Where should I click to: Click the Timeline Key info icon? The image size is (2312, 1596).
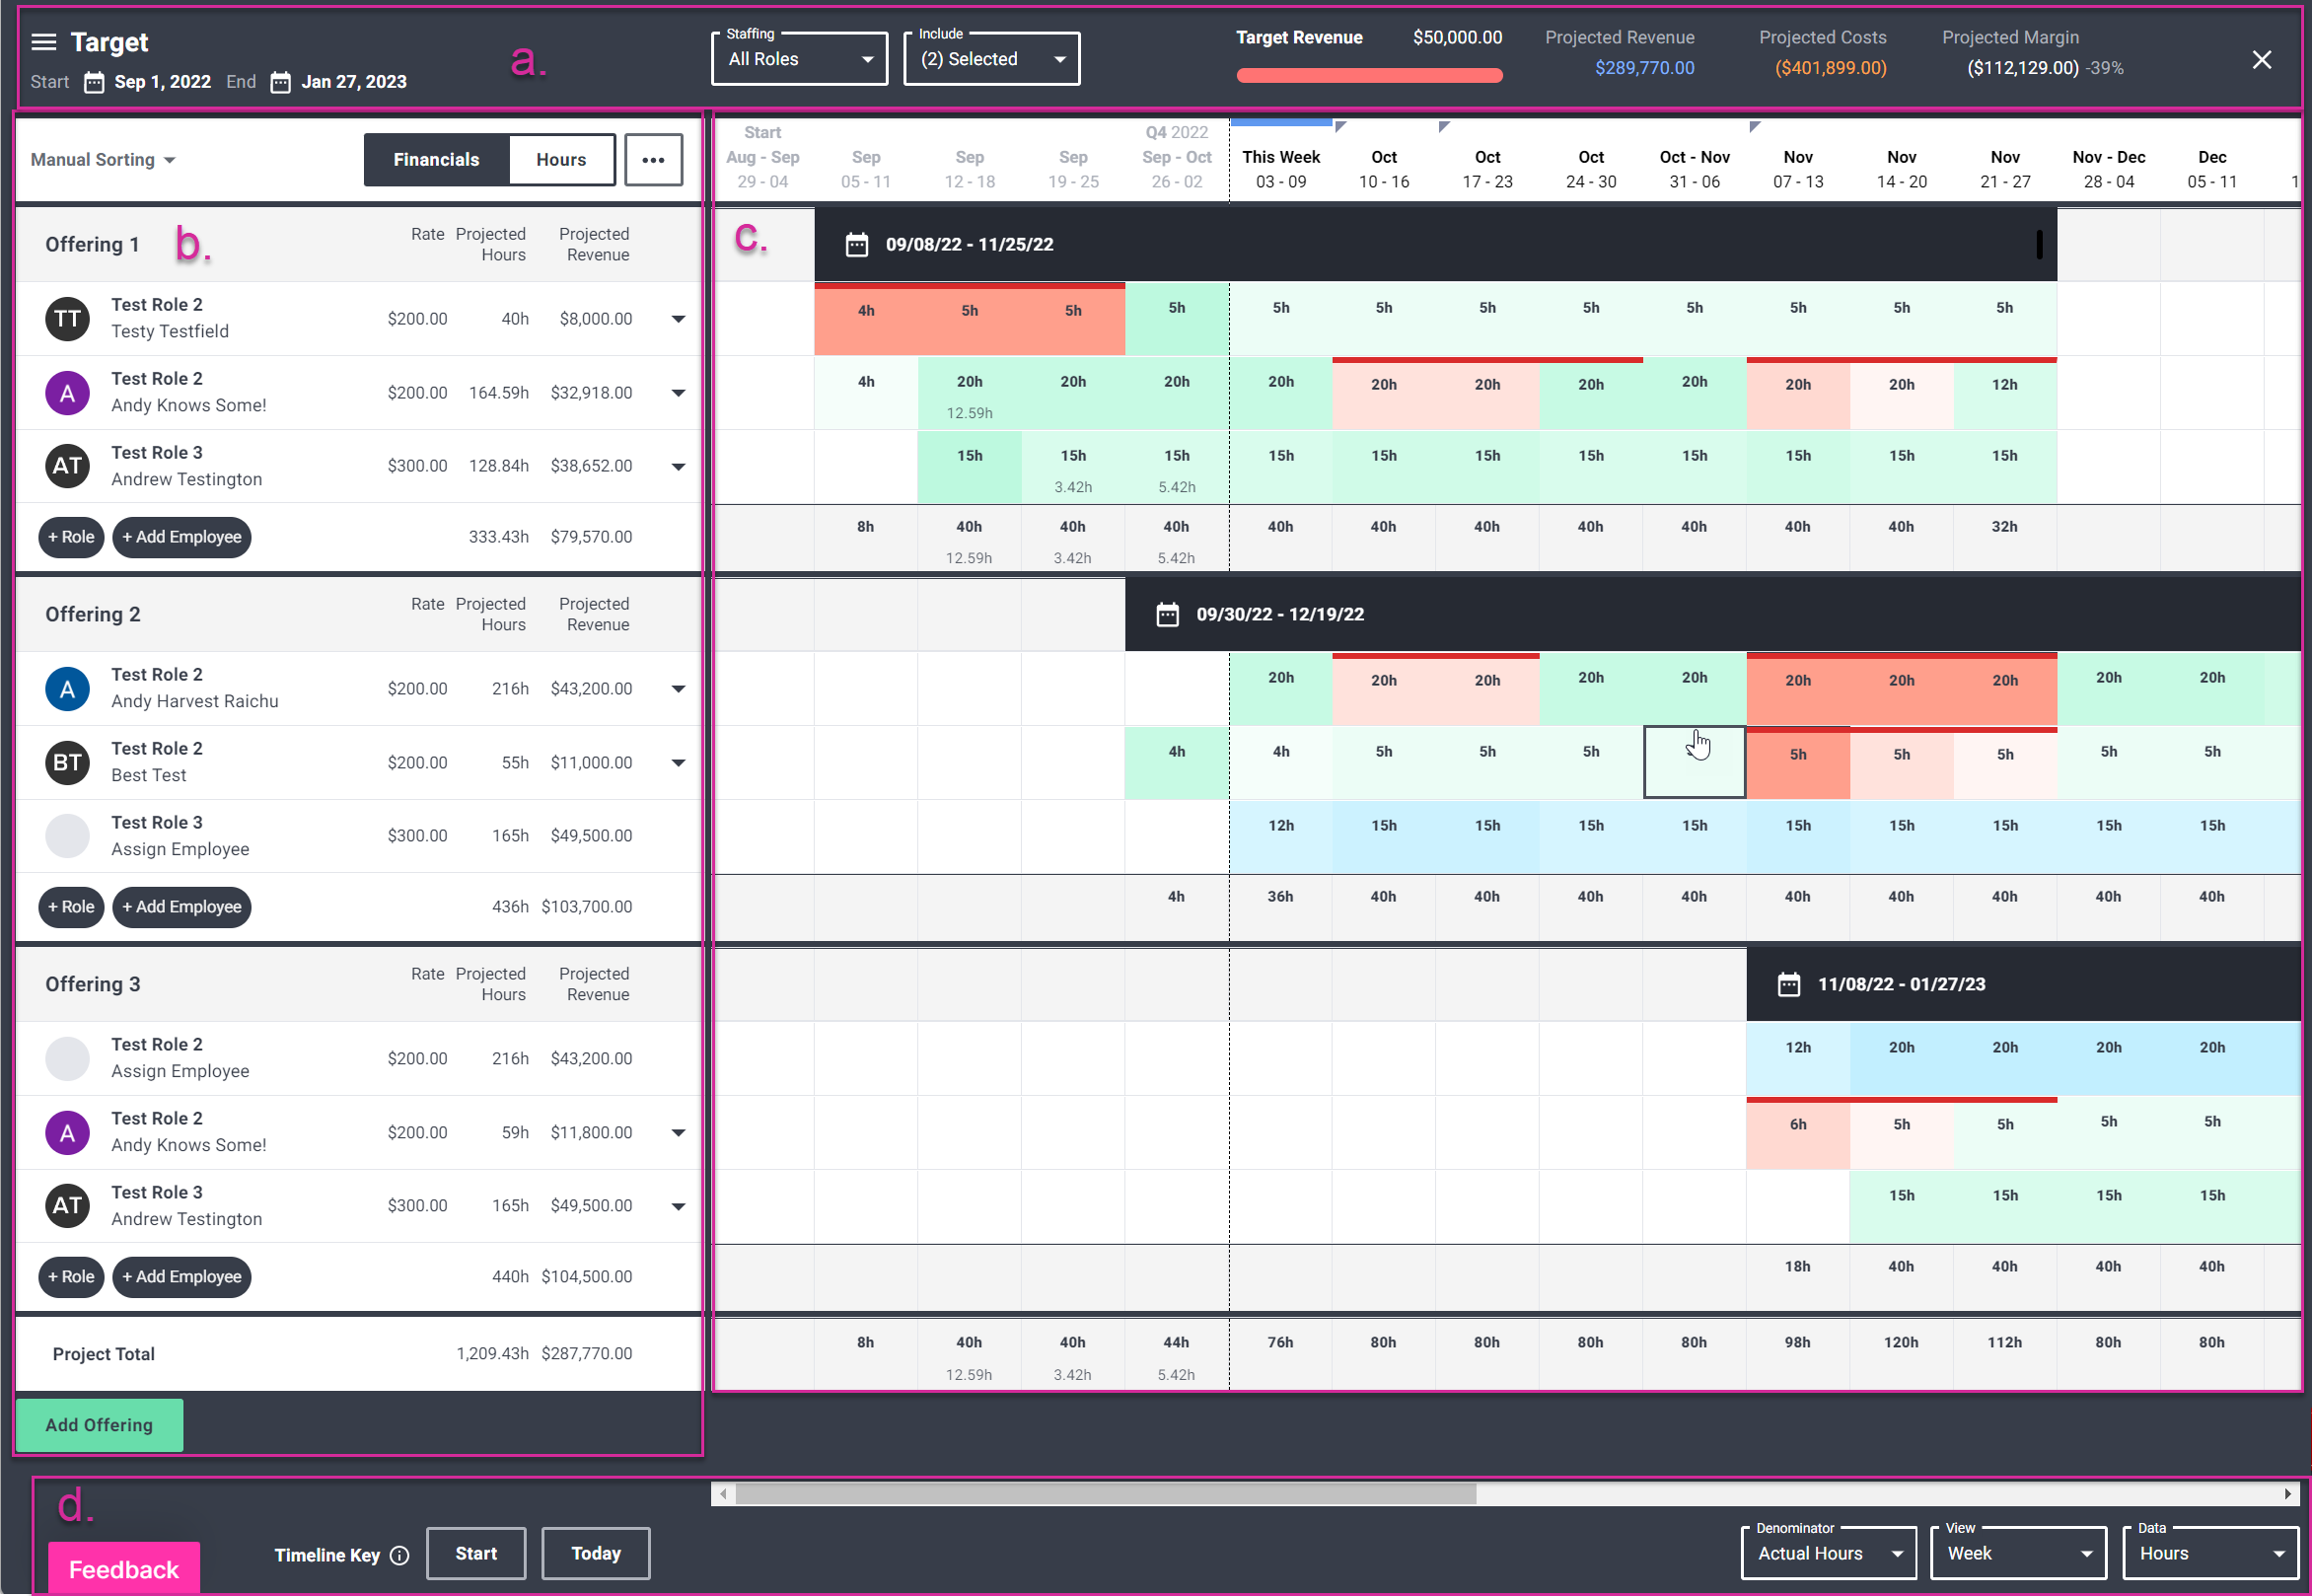(400, 1555)
